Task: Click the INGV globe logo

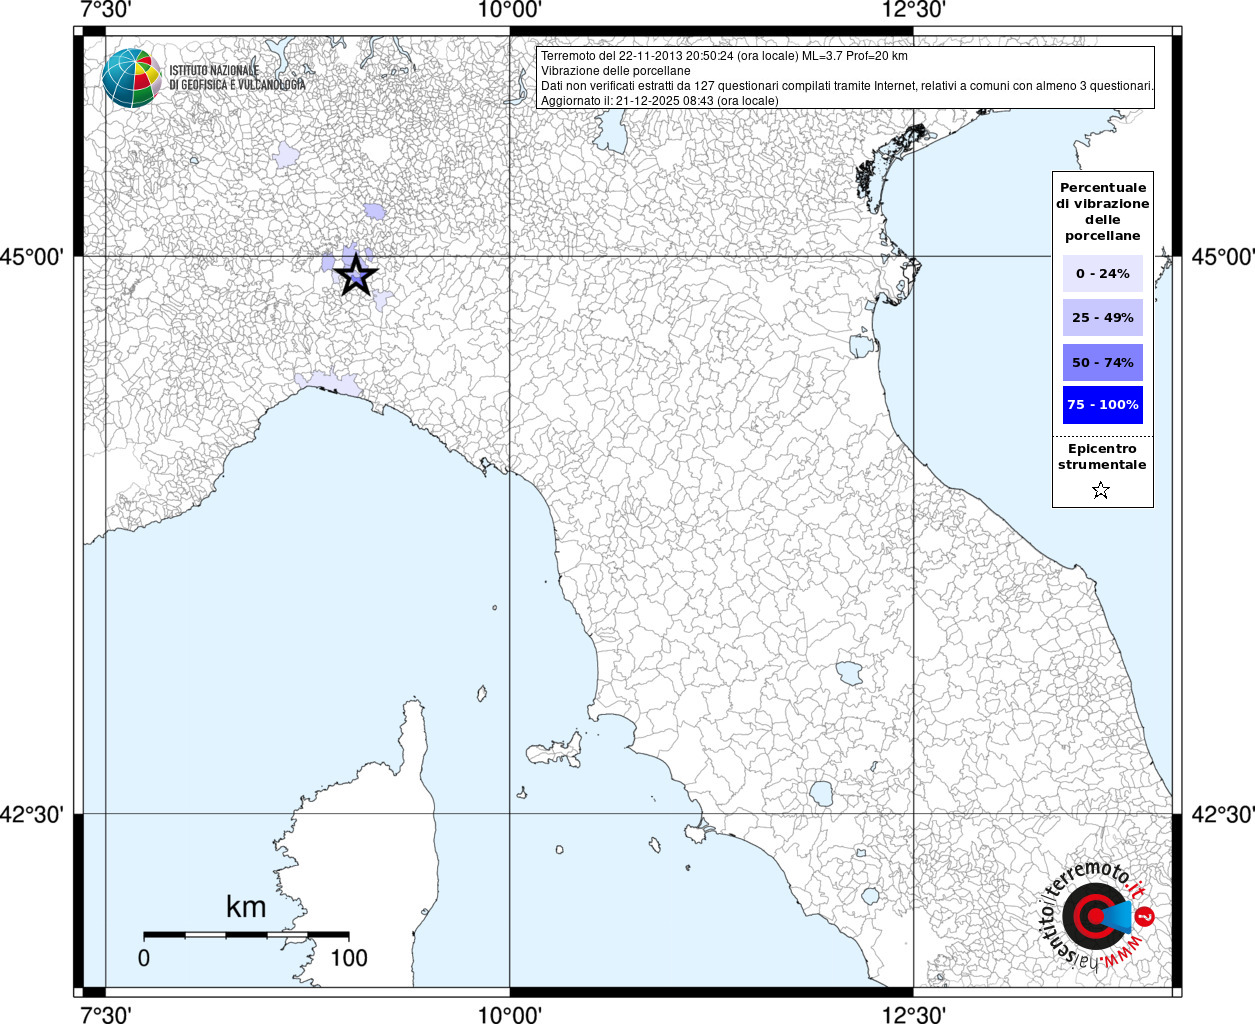Action: coord(131,77)
